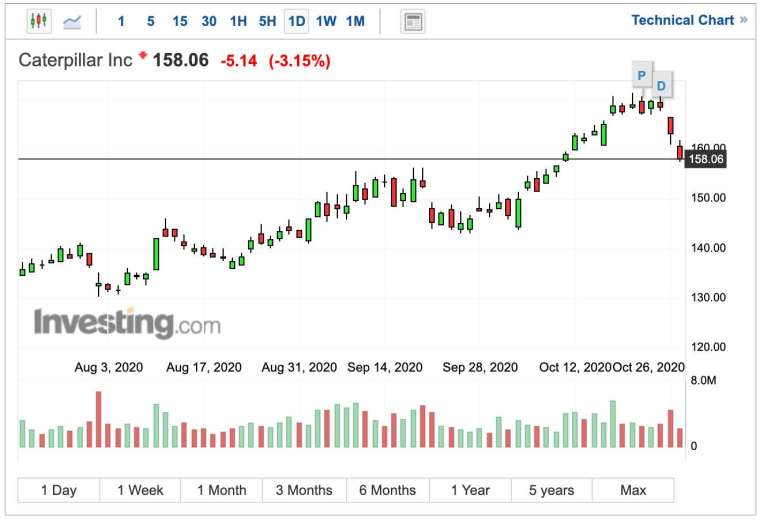The width and height of the screenshot is (760, 522).
Task: Show the 3 Months range
Action: pos(304,490)
